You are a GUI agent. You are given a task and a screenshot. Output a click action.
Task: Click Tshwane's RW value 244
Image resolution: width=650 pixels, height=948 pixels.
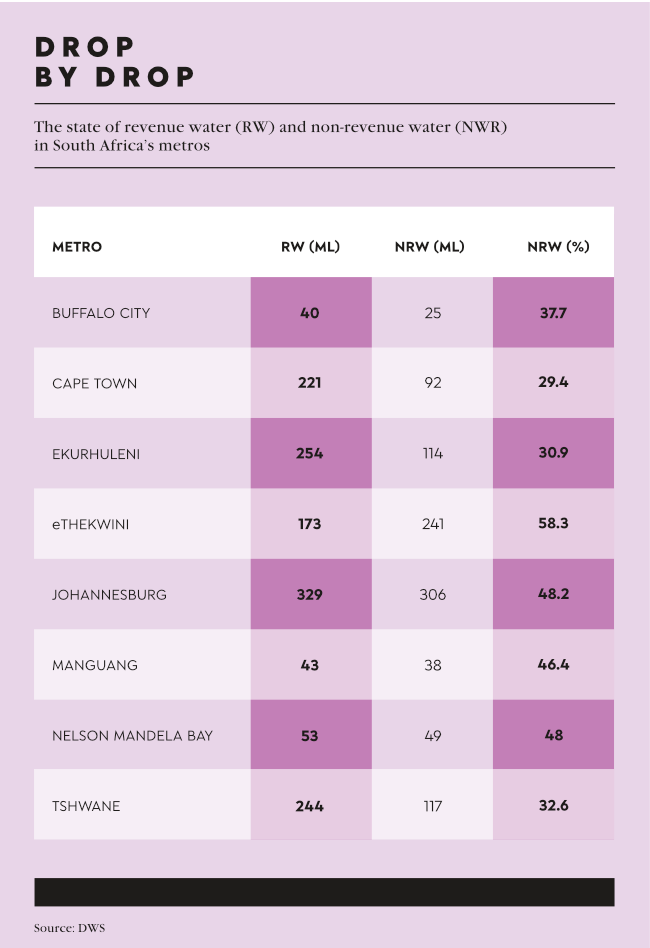pos(310,806)
